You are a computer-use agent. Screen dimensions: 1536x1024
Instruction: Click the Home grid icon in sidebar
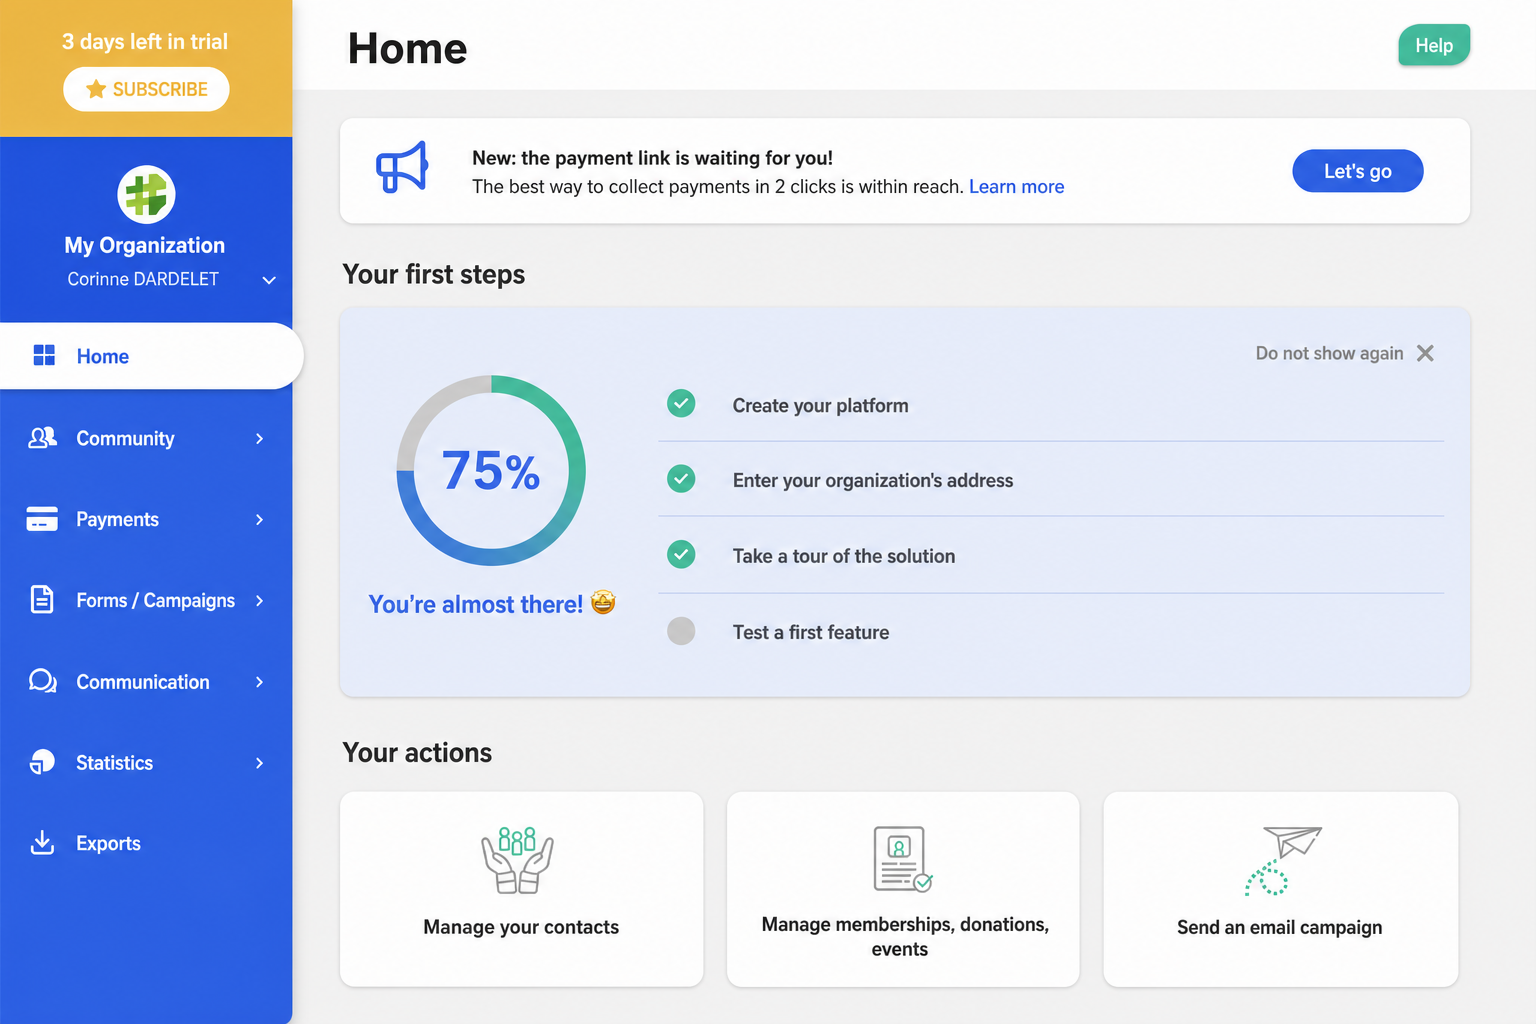tap(44, 355)
